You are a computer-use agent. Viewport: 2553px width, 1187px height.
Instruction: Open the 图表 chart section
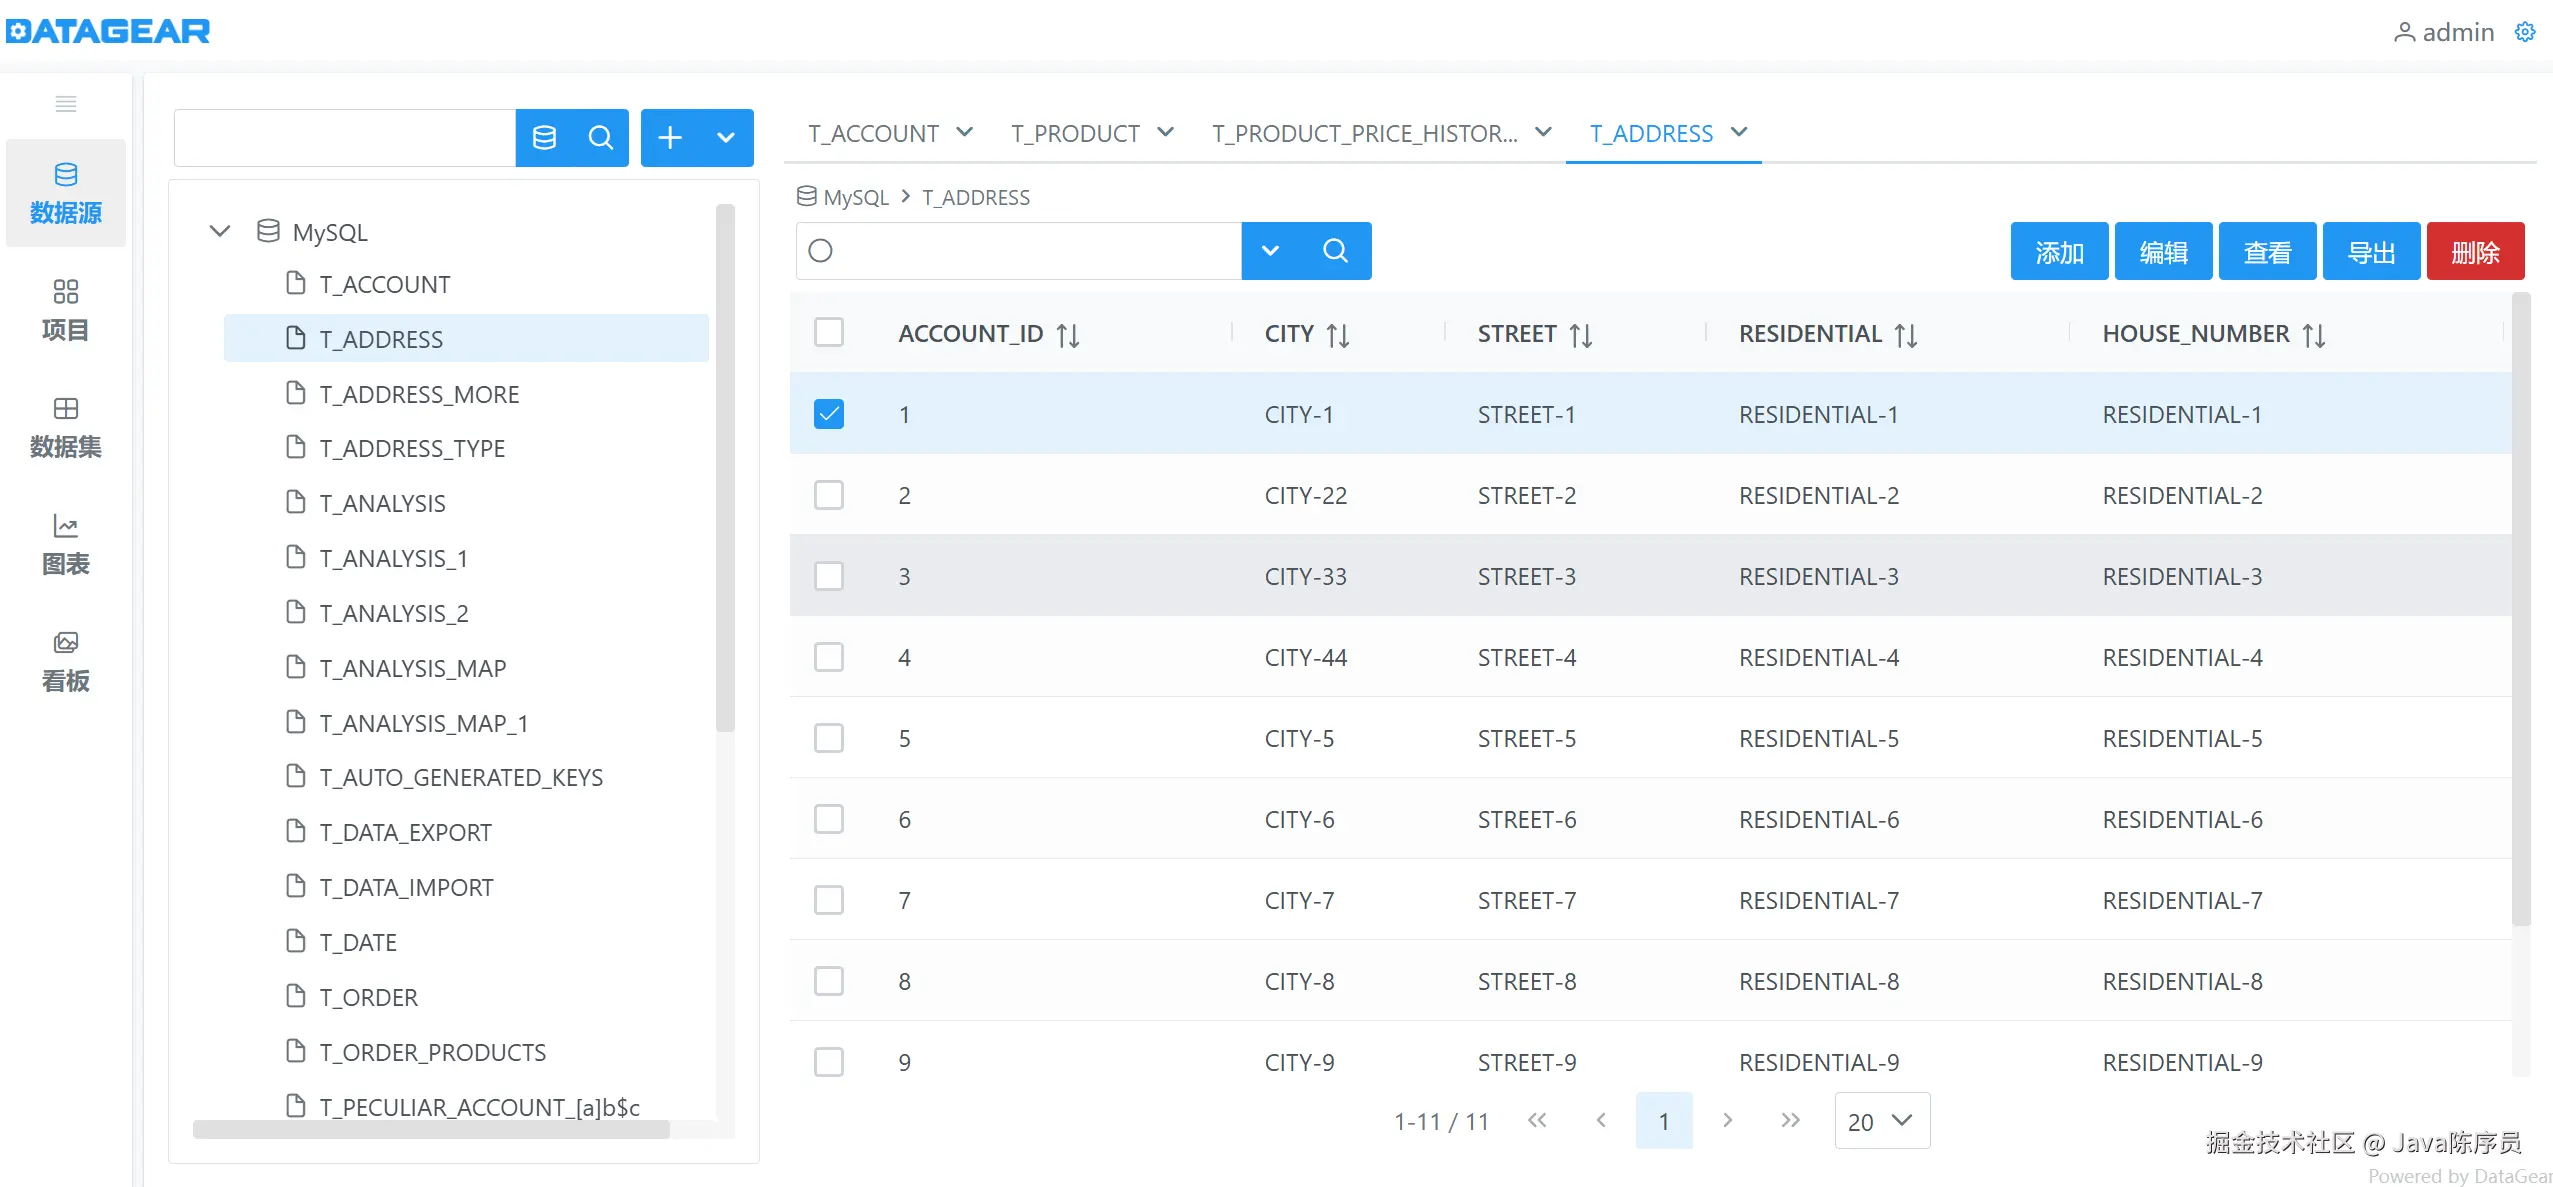pyautogui.click(x=66, y=544)
